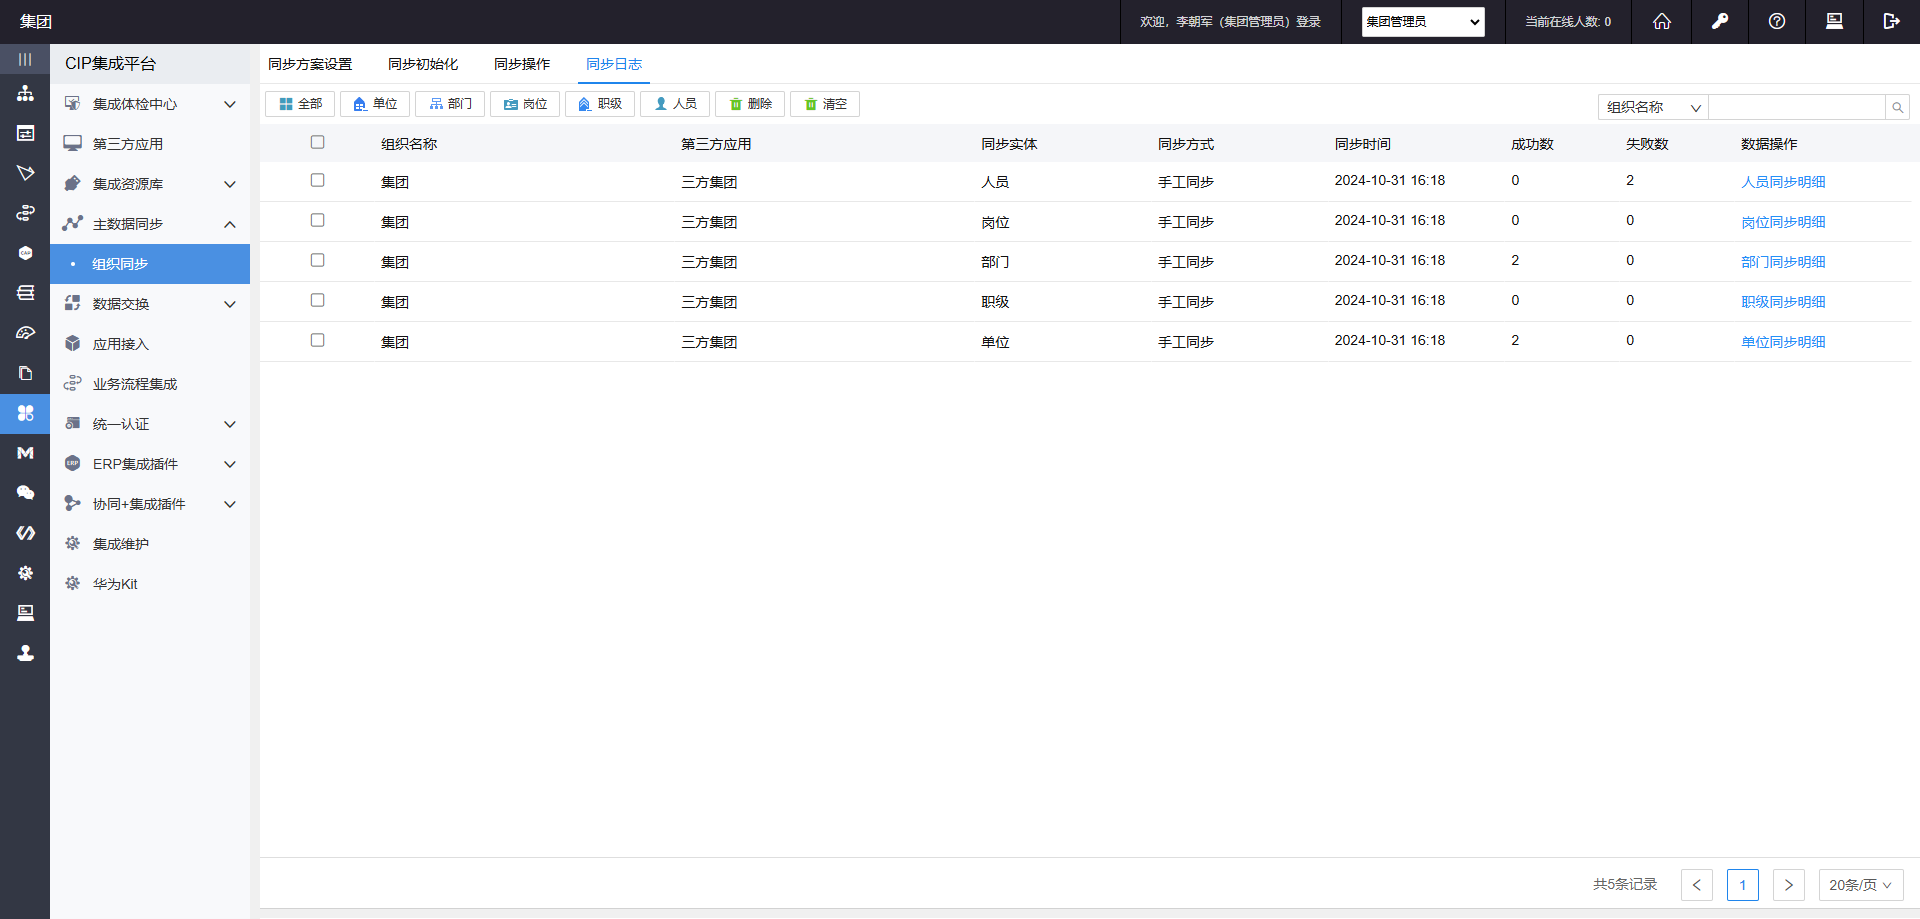This screenshot has height=919, width=1920.
Task: Click the organization chart sidebar icon
Action: (x=25, y=93)
